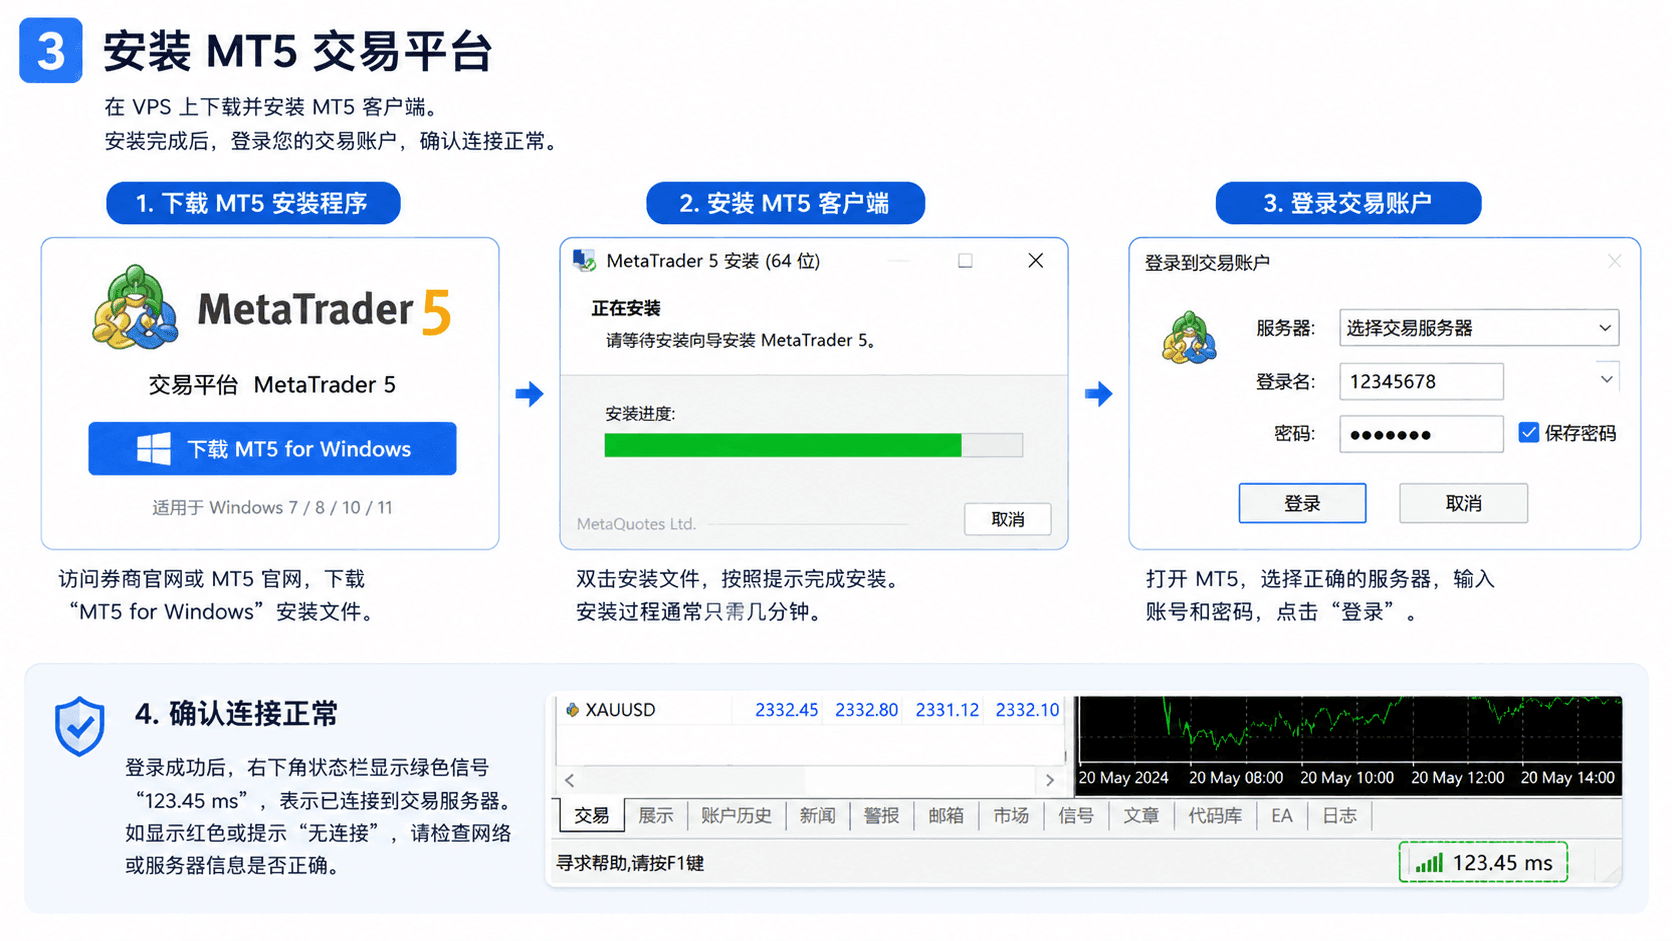Switch to the 展示 tab
The width and height of the screenshot is (1672, 941).
pyautogui.click(x=655, y=816)
